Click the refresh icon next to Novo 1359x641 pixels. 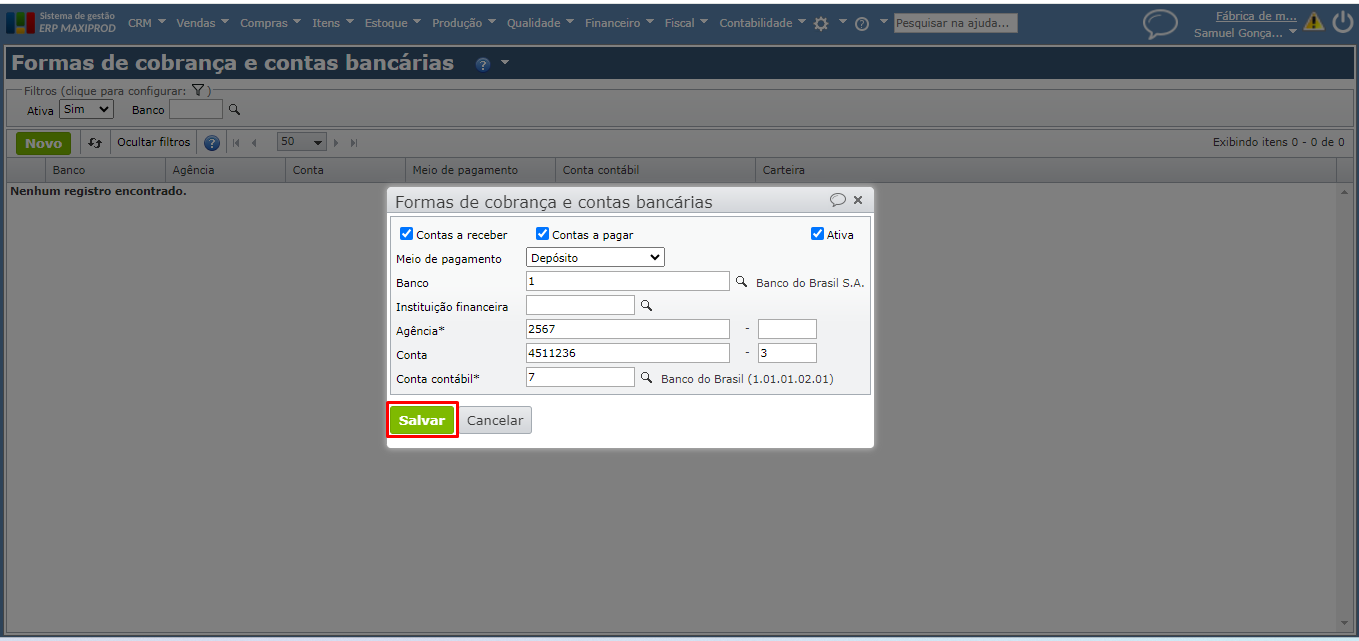95,143
